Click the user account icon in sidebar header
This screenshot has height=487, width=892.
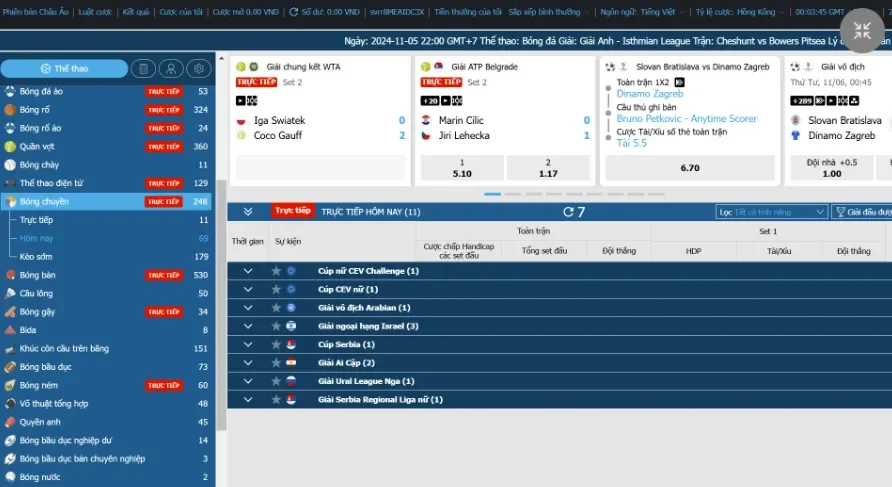click(171, 69)
